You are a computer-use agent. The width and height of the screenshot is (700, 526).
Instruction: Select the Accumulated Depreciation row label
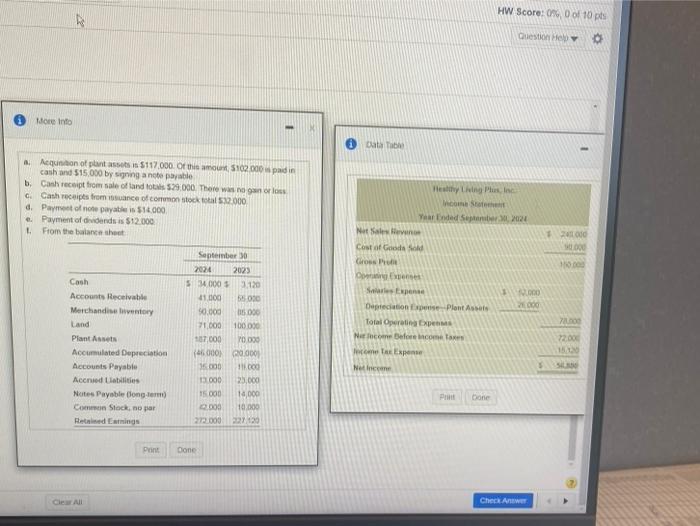120,353
